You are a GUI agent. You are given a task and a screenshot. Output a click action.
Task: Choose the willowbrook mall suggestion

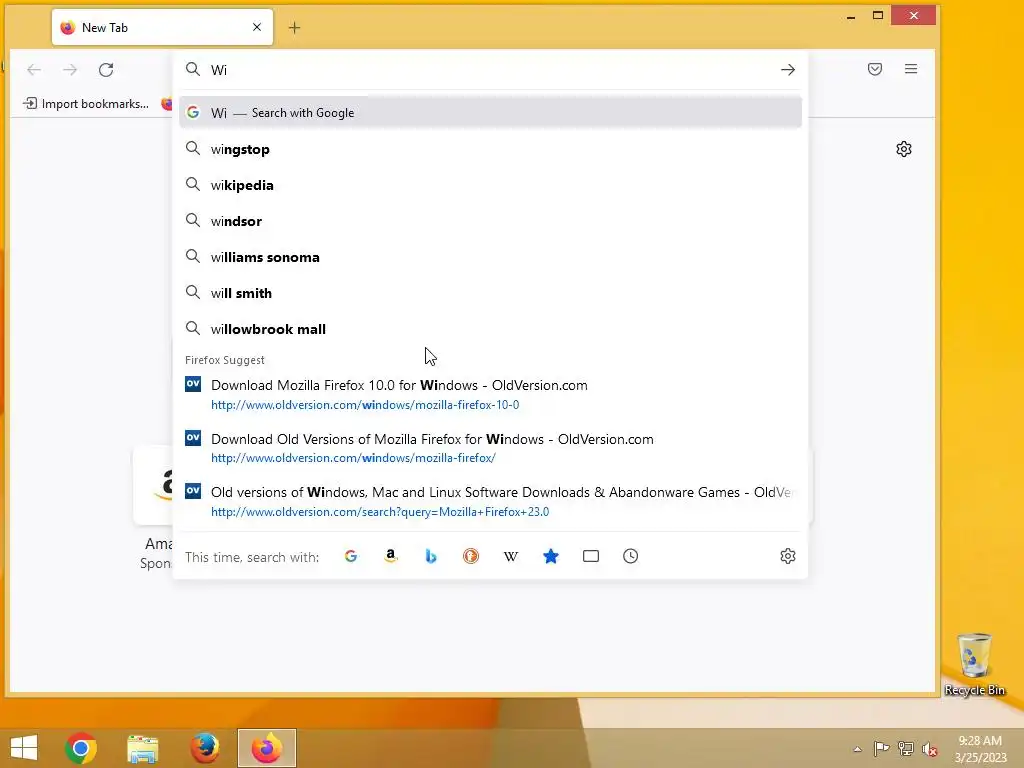tap(490, 329)
